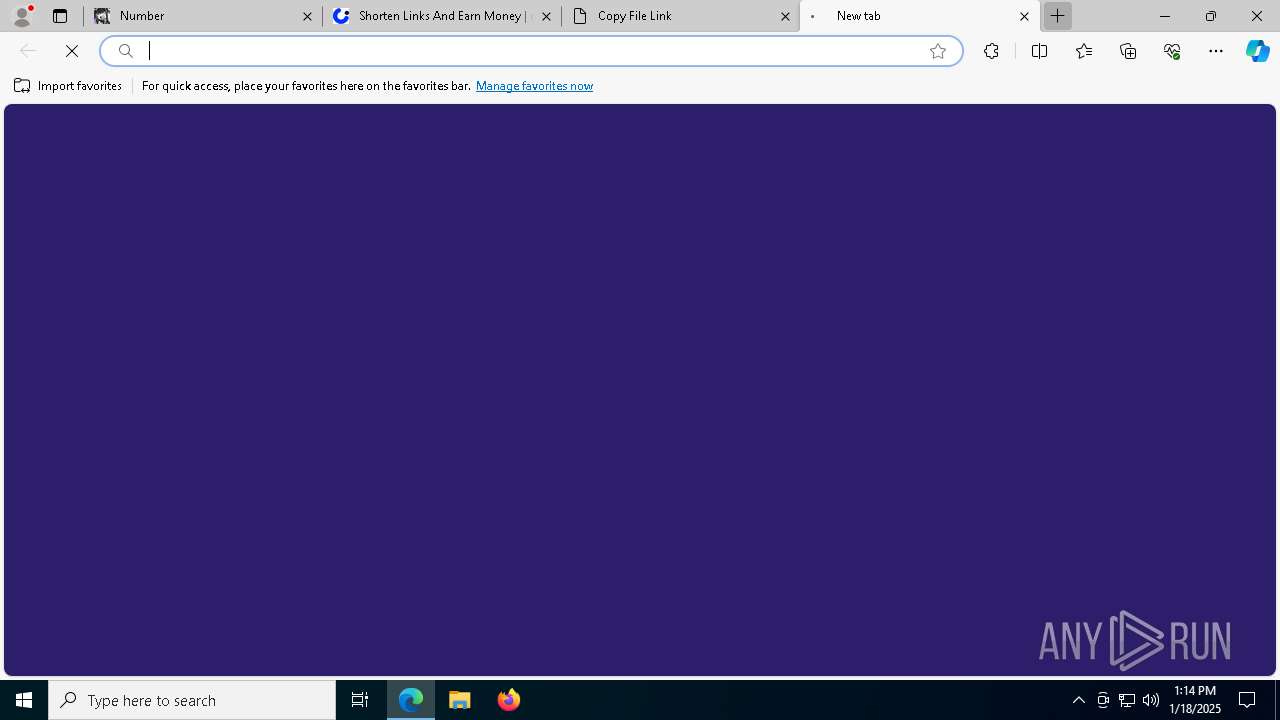This screenshot has height=720, width=1280.
Task: Open the Copilot sidebar icon
Action: [x=1258, y=51]
